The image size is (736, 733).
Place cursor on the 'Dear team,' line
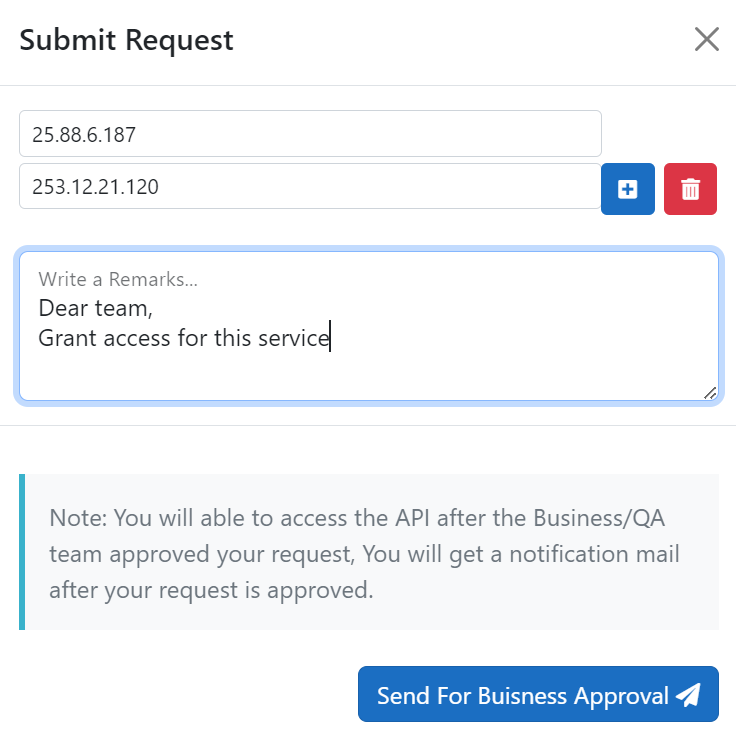pyautogui.click(x=96, y=308)
